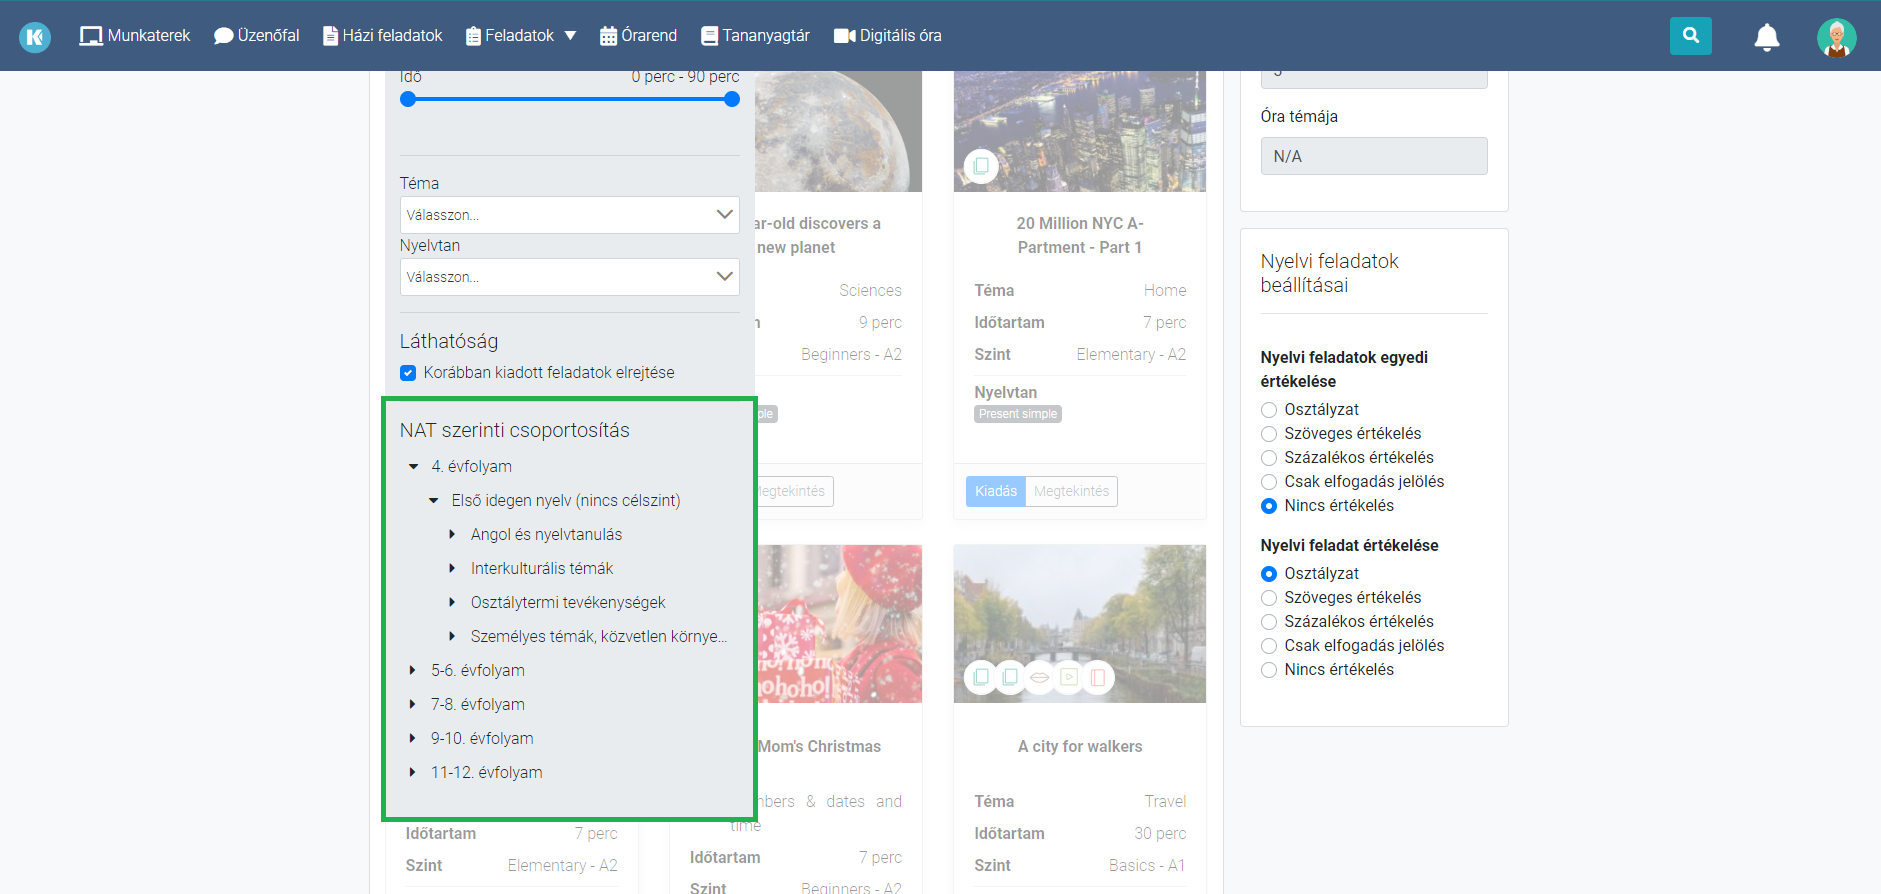
Task: Click the Házi feladatok document icon
Action: point(330,36)
